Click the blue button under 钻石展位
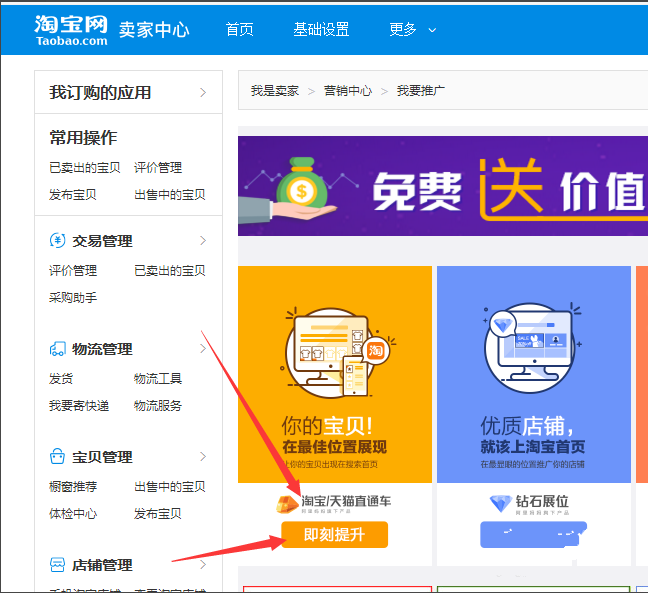Screen dimensions: 648x593 pos(534,534)
